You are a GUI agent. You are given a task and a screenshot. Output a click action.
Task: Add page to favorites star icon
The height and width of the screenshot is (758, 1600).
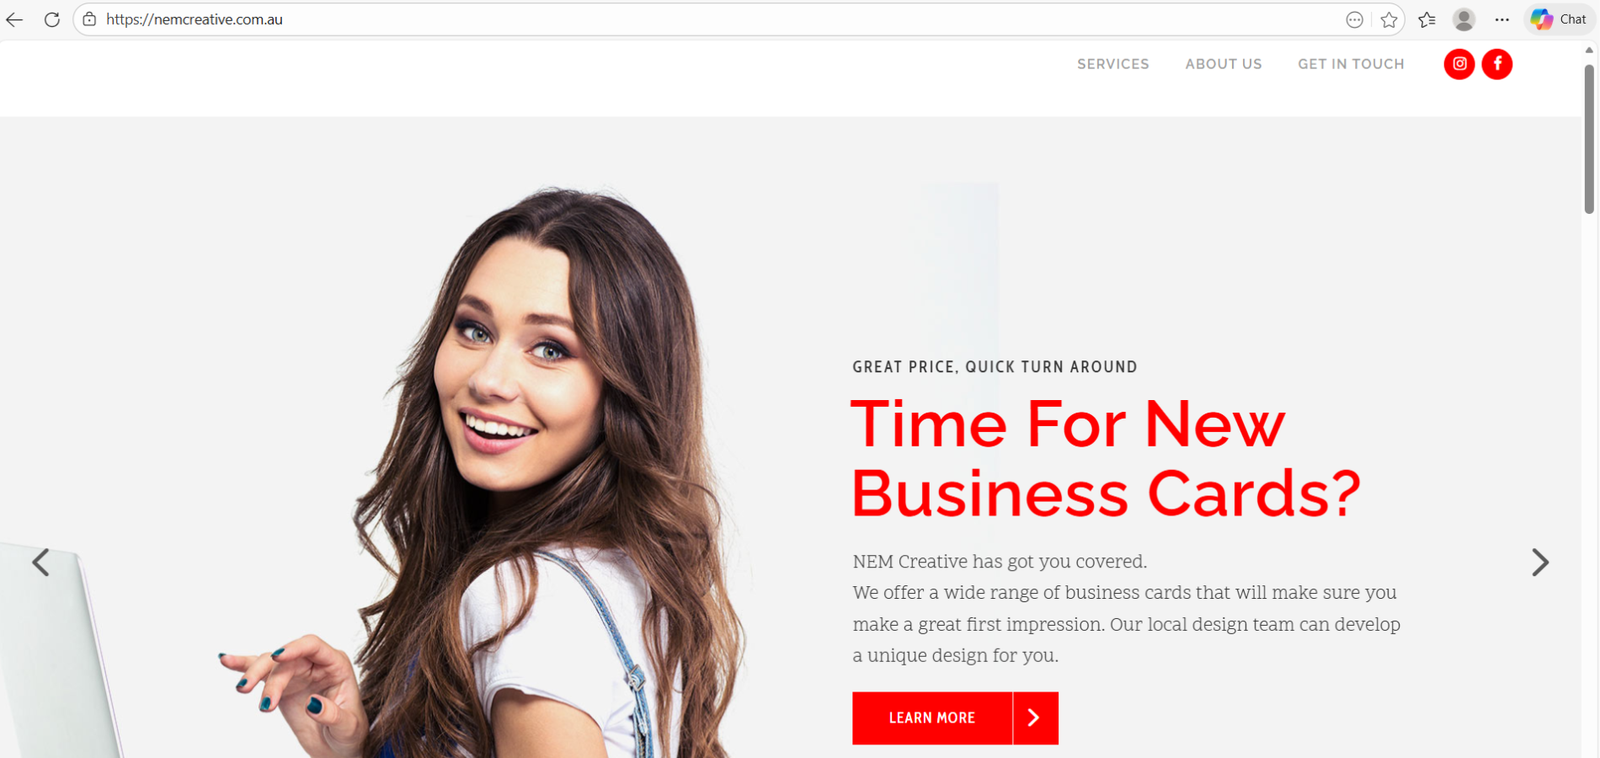pos(1389,19)
